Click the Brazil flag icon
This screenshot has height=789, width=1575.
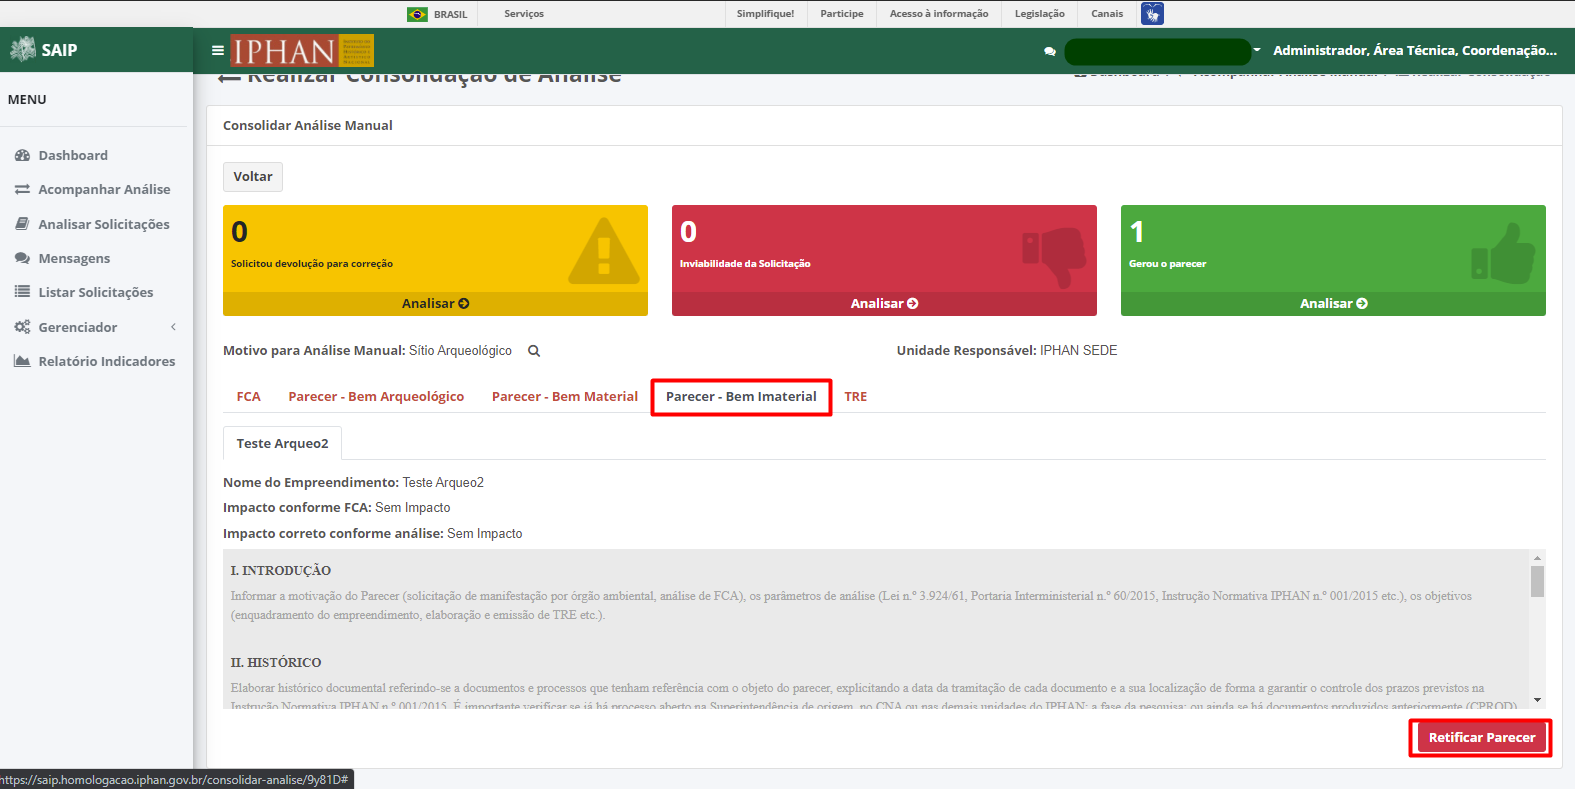pos(417,14)
